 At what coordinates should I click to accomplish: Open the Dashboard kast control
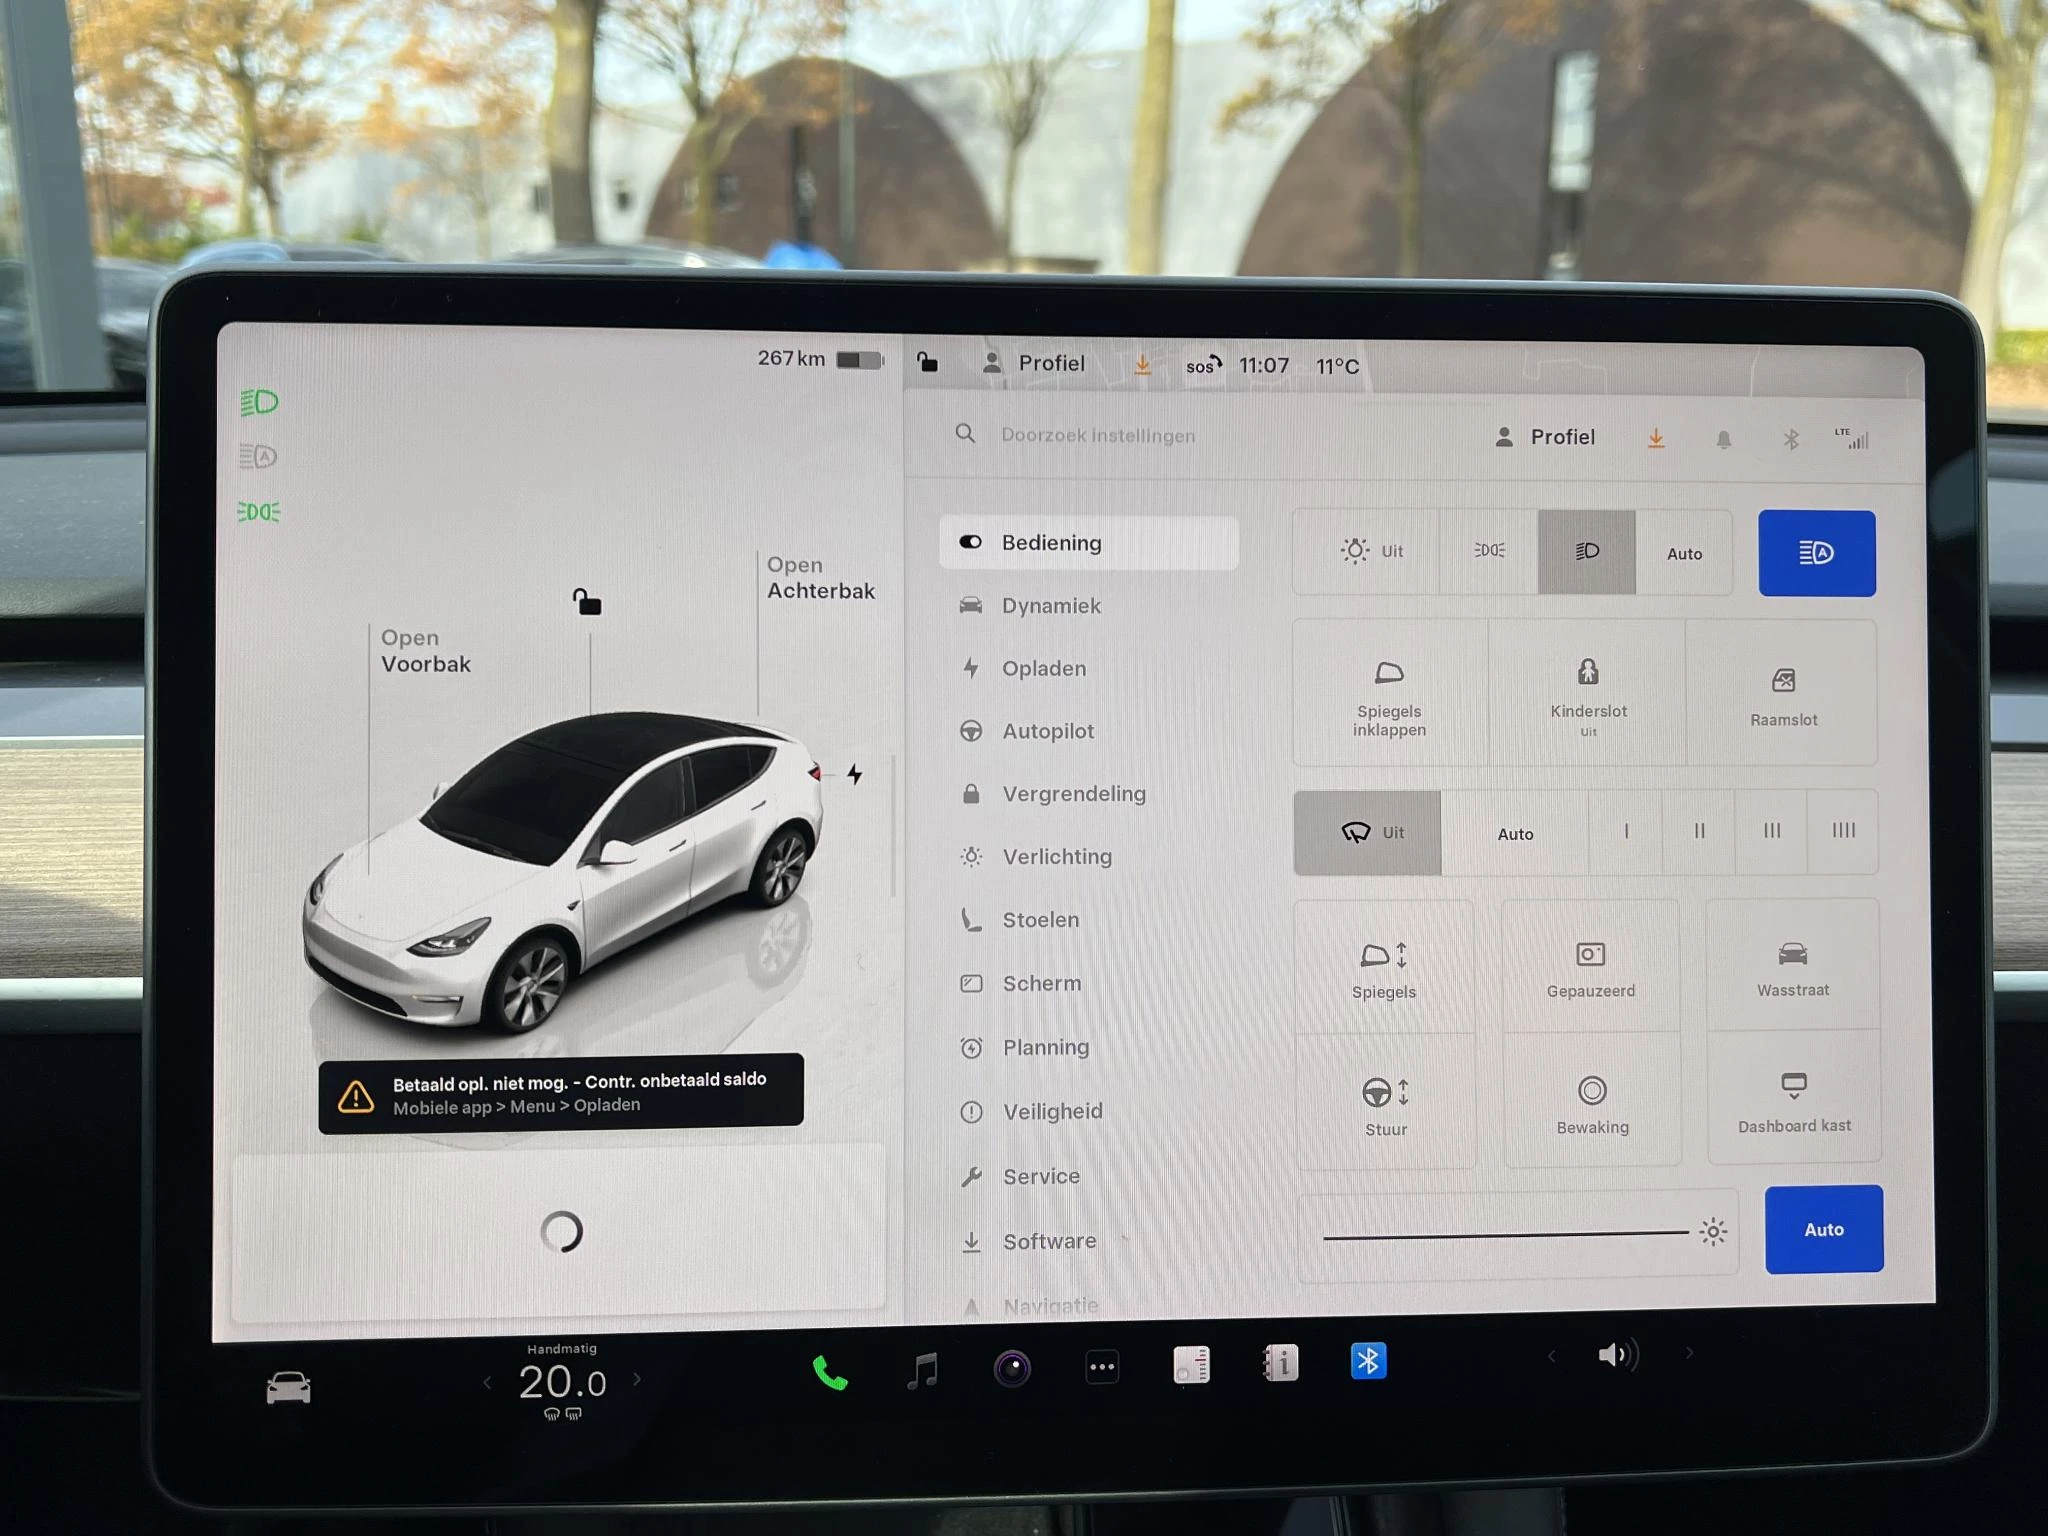pos(1794,1098)
